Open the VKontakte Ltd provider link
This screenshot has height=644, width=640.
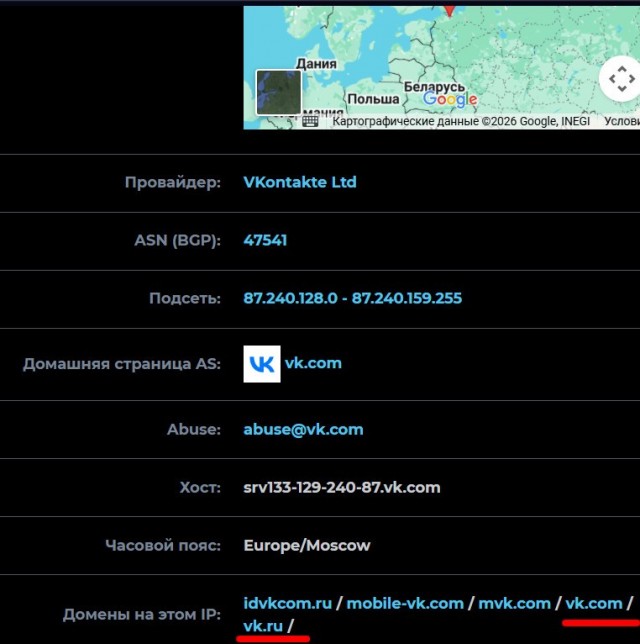300,182
